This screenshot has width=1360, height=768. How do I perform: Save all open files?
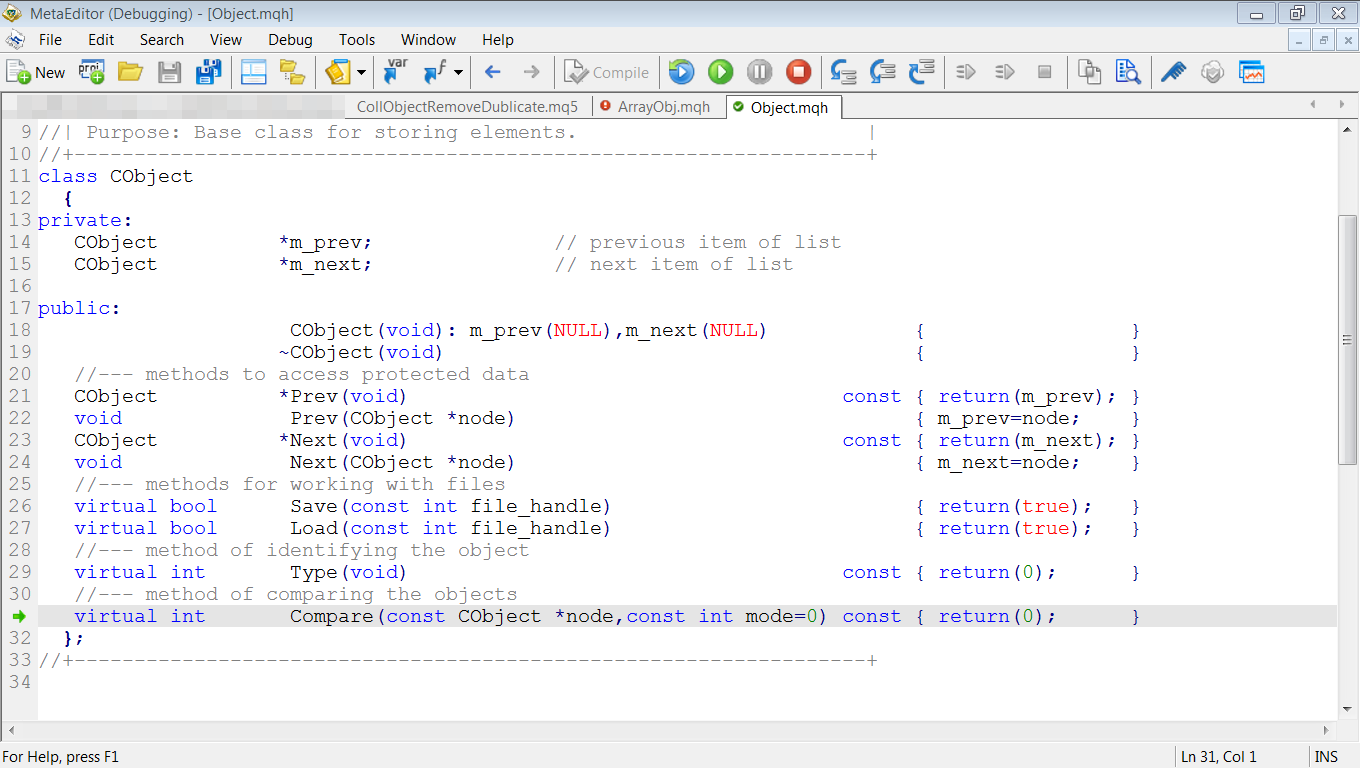(208, 72)
